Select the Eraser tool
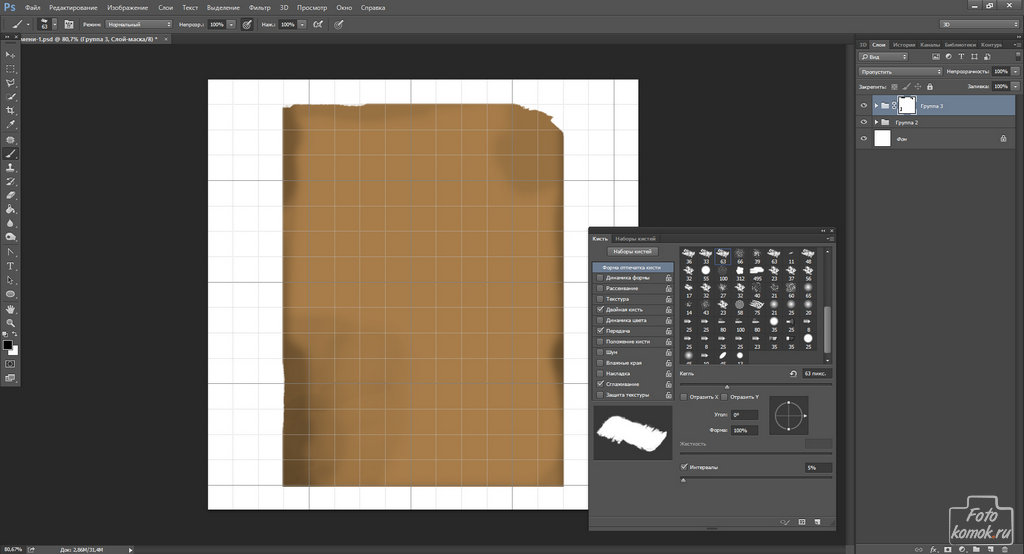1024x554 pixels. tap(10, 195)
